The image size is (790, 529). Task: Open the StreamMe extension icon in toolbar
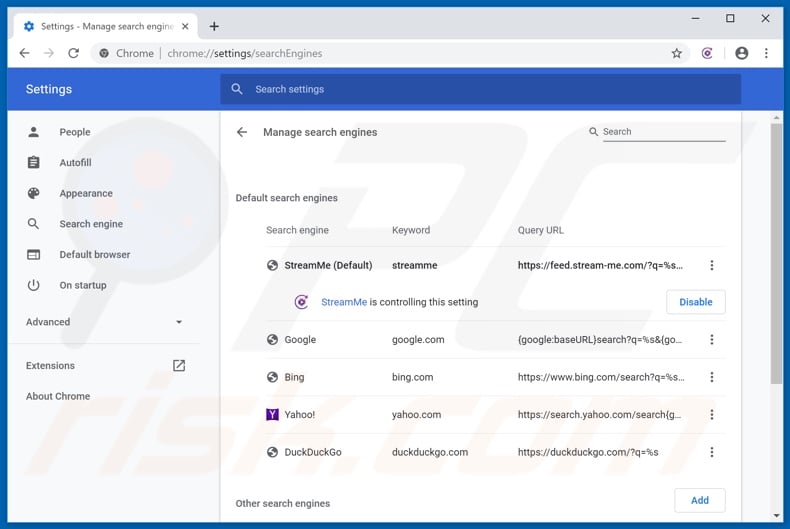[x=707, y=53]
